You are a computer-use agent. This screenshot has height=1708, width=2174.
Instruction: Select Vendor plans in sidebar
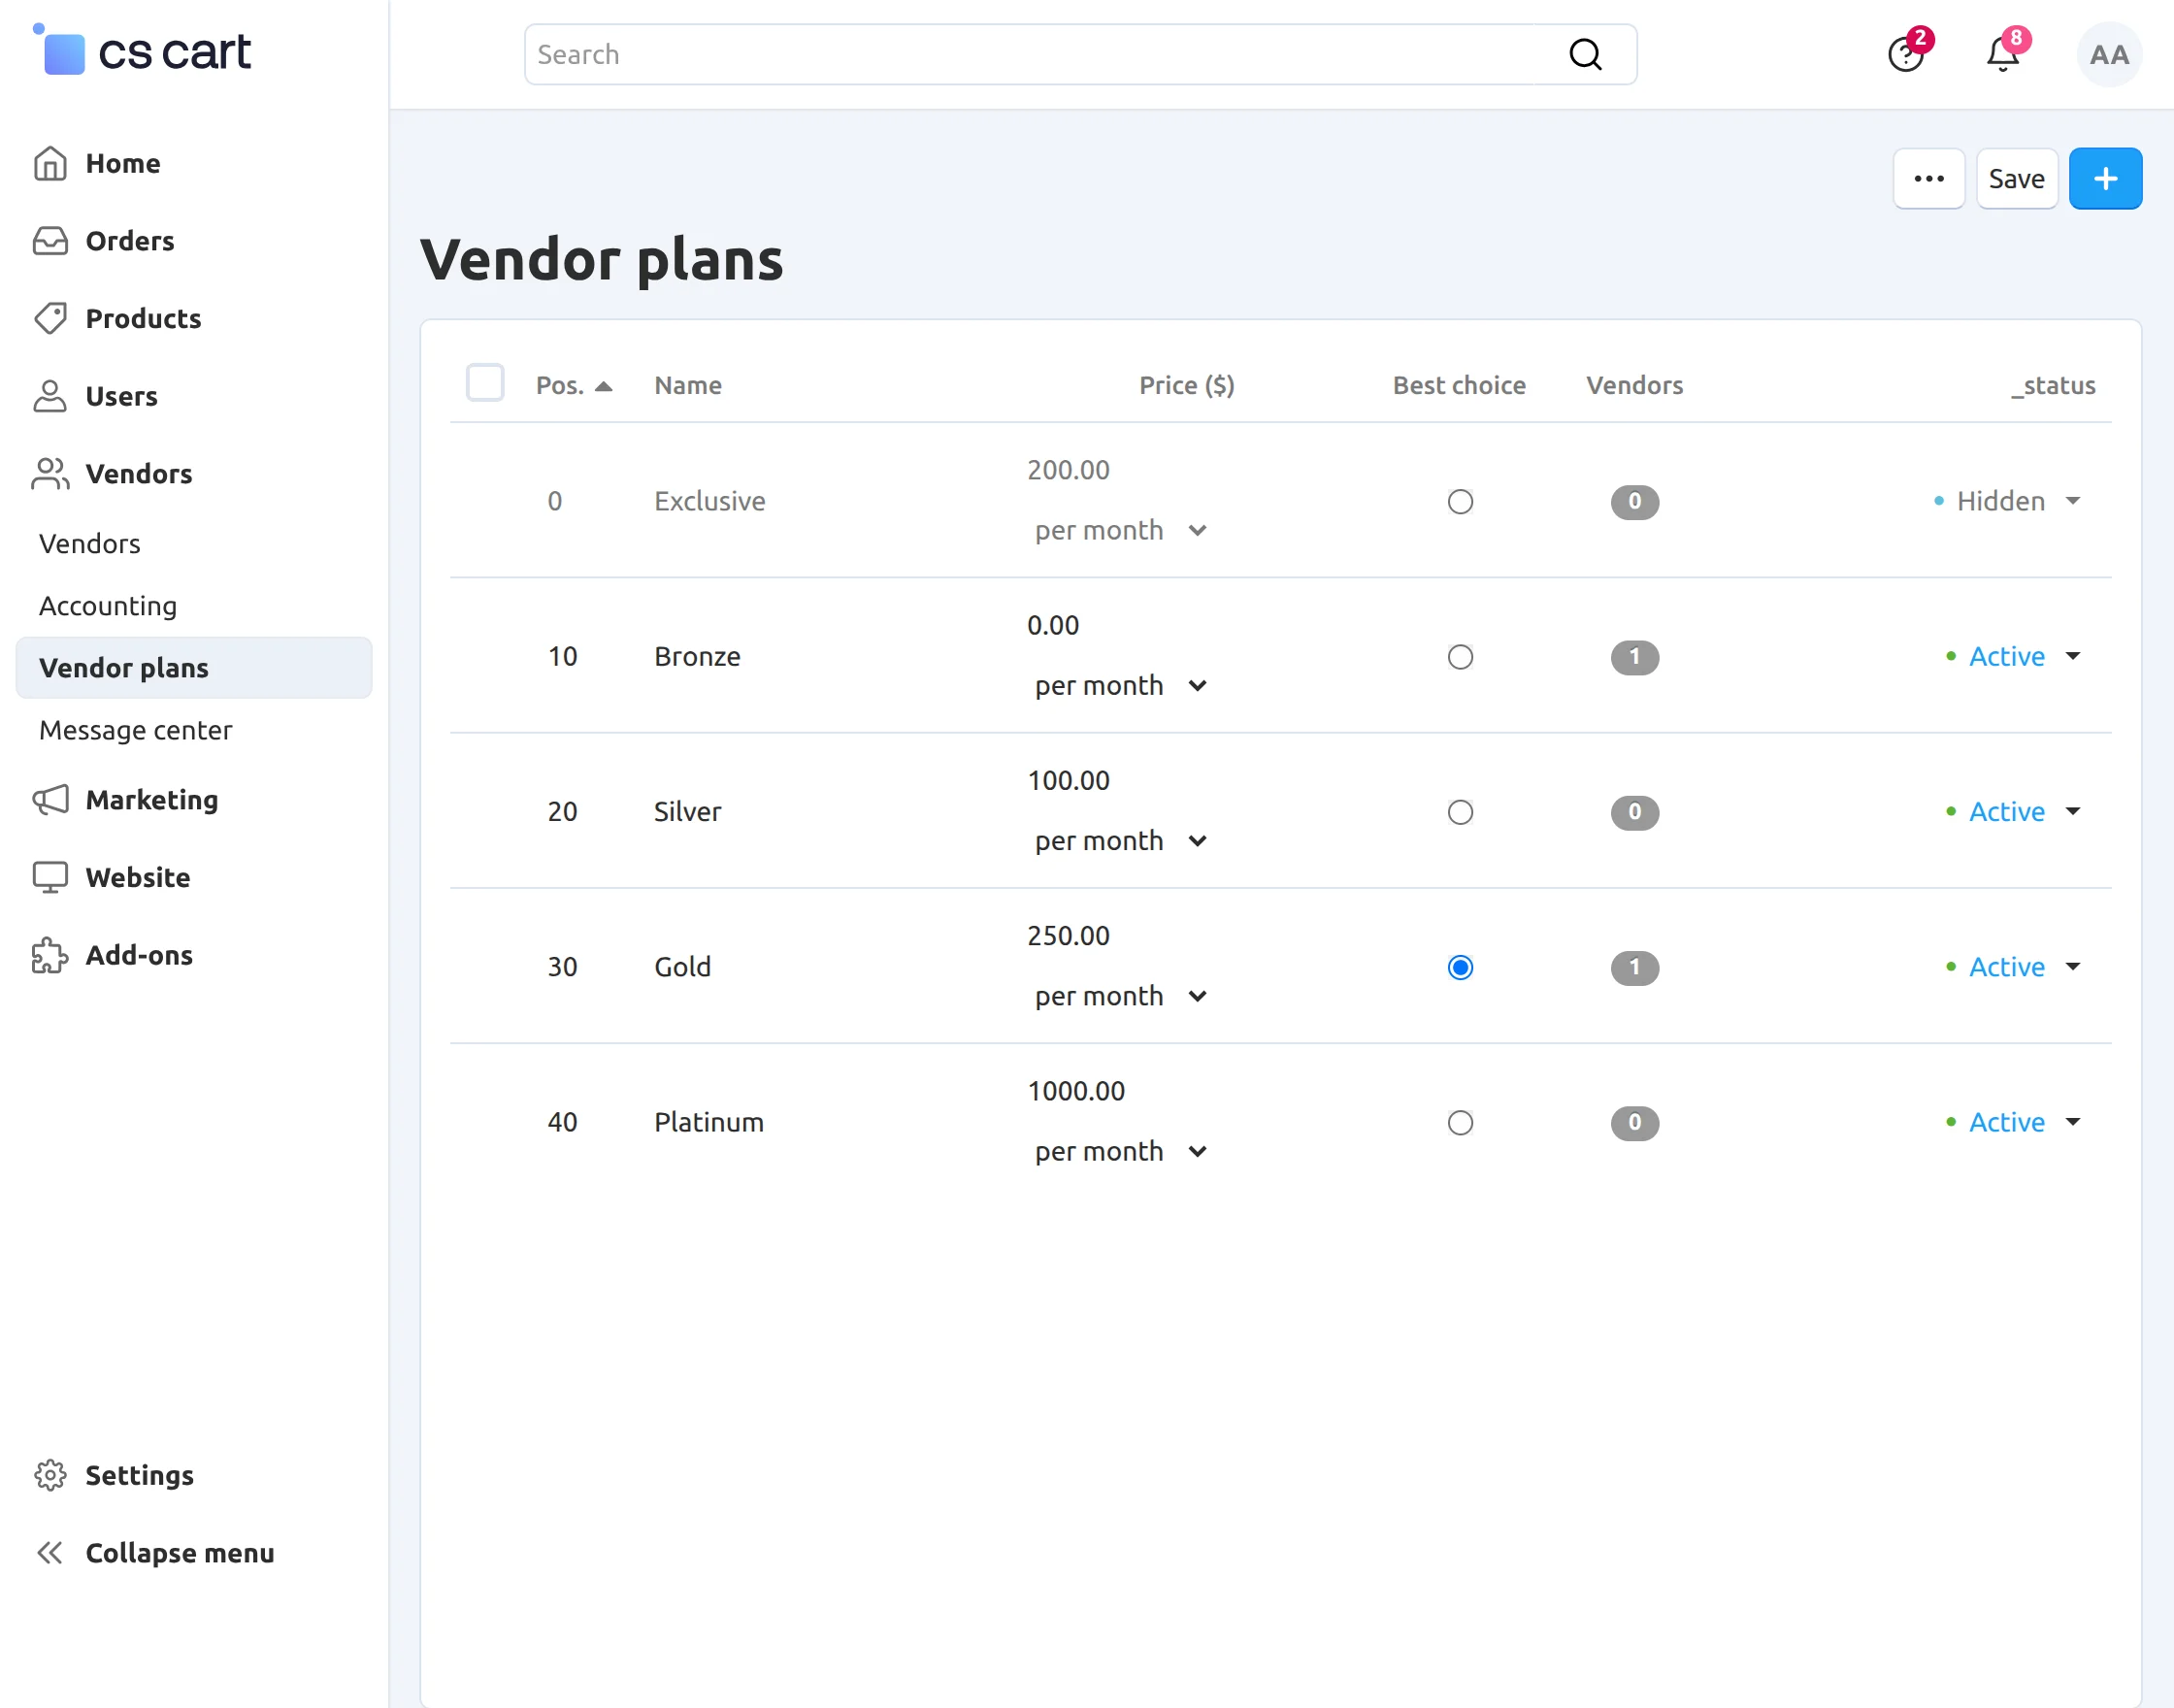pos(194,668)
